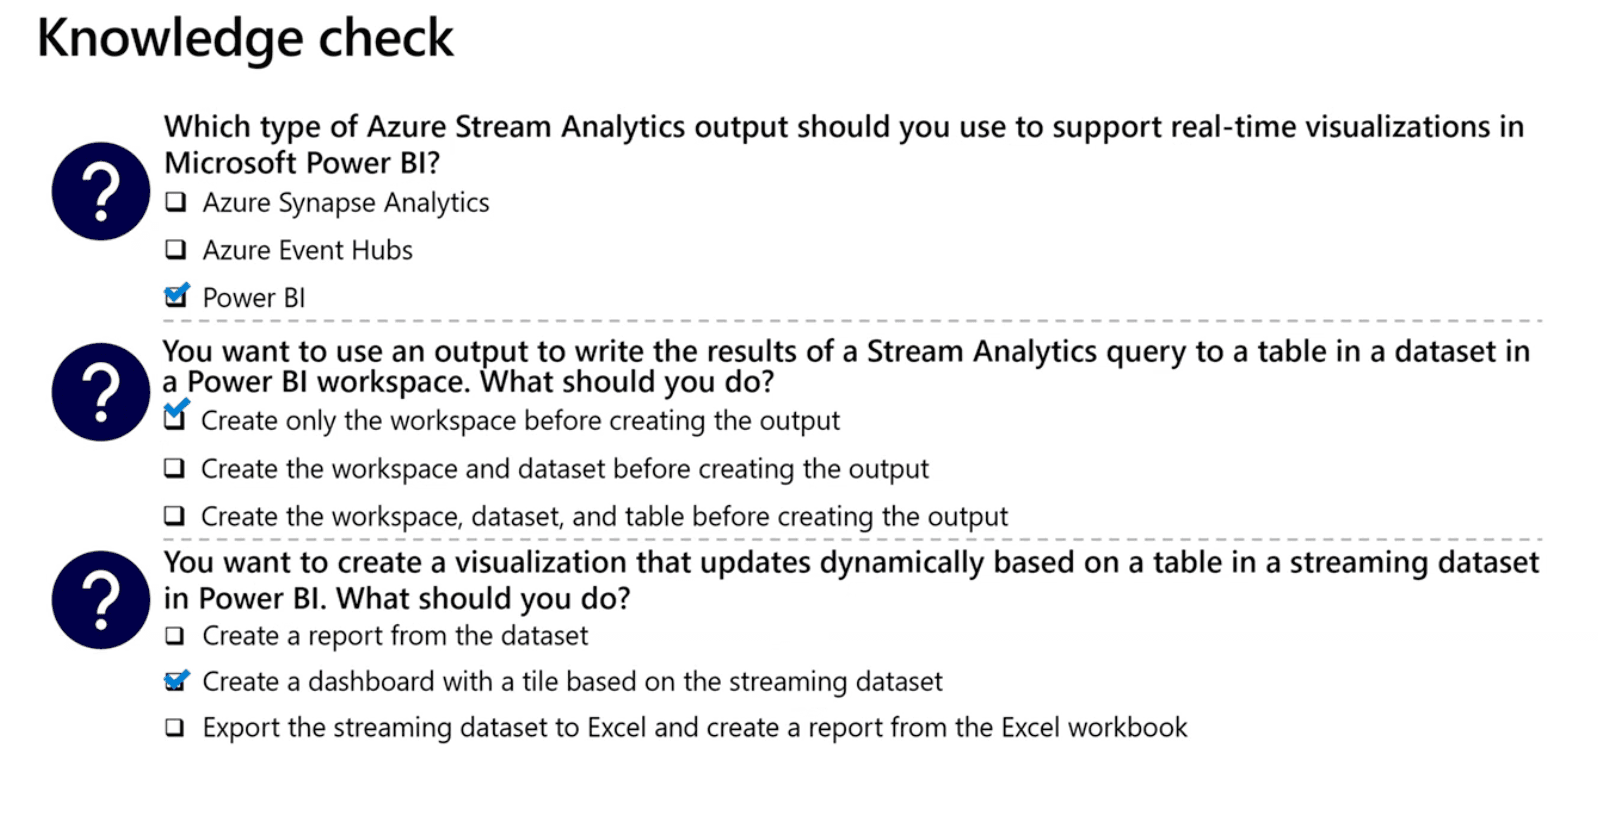
Task: Check 'Create a report from the dataset' box
Action: [175, 635]
